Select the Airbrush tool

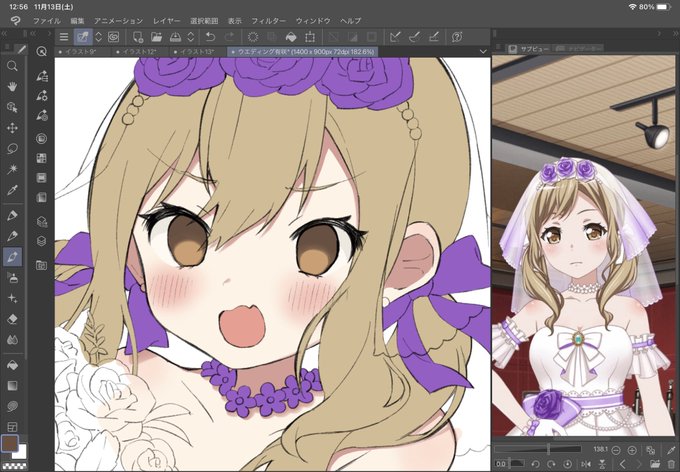[x=12, y=278]
